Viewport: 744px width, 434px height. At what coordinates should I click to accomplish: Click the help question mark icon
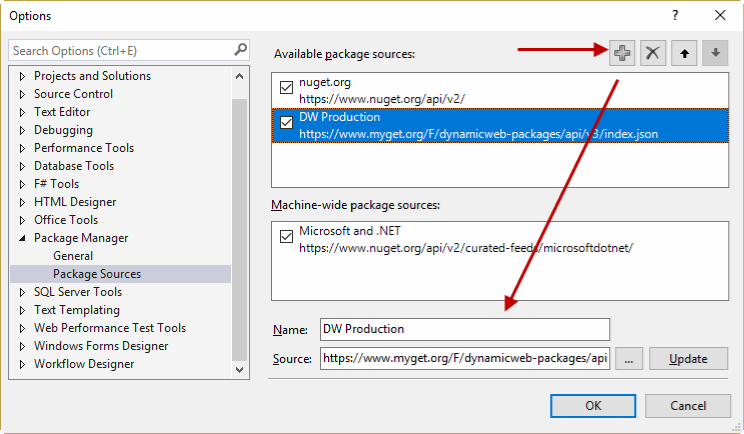[675, 15]
